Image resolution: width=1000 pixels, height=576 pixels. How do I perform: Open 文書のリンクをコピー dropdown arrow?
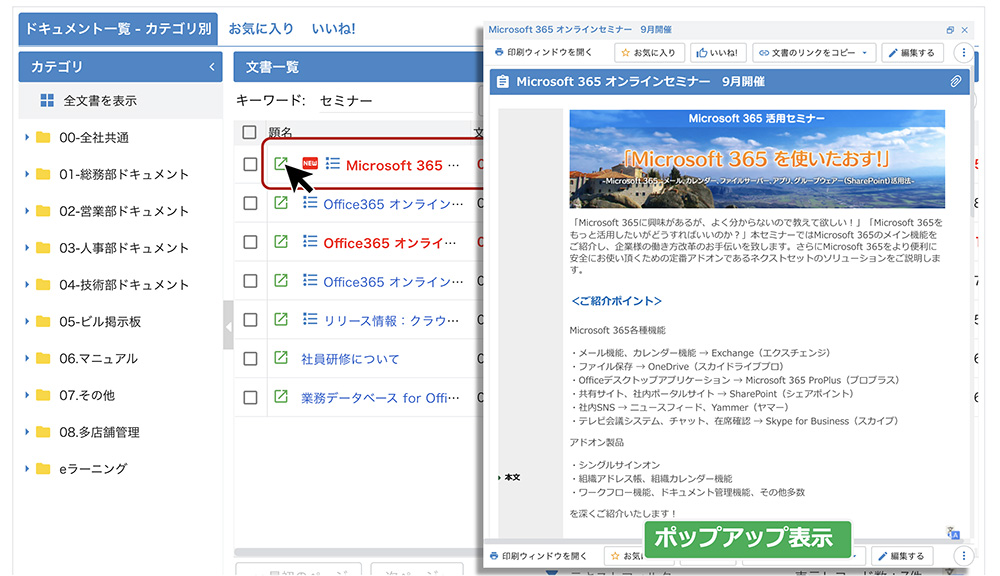(865, 53)
